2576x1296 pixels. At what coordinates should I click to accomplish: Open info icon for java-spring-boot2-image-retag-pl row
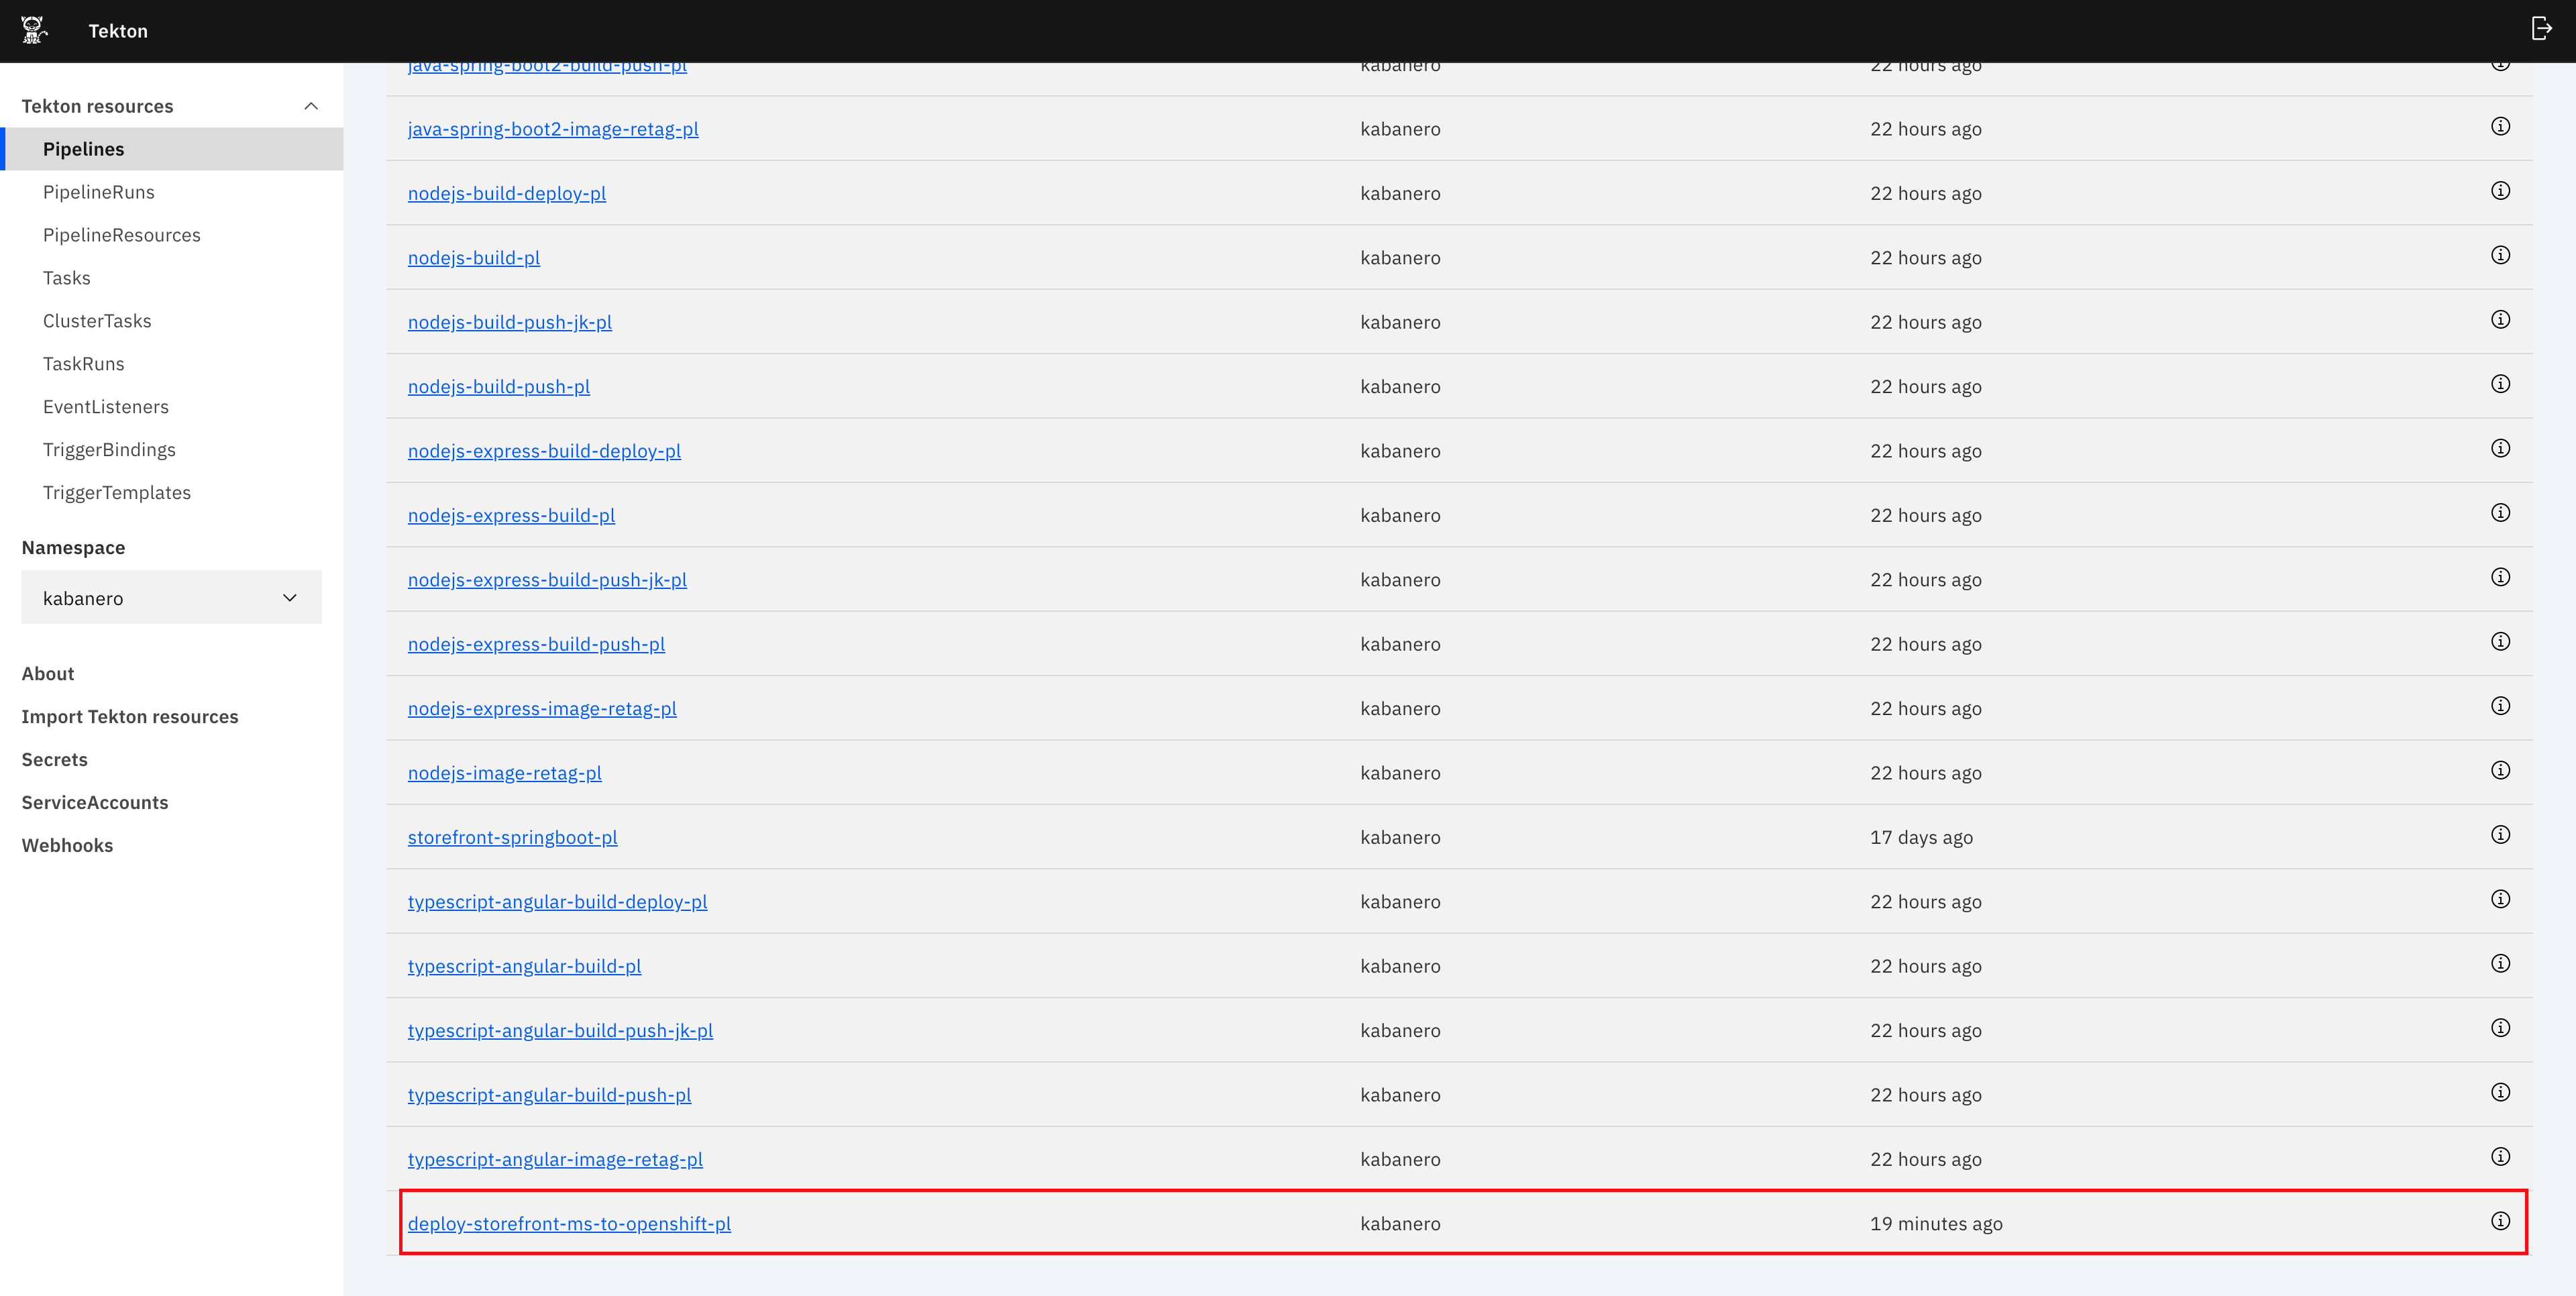pos(2500,126)
